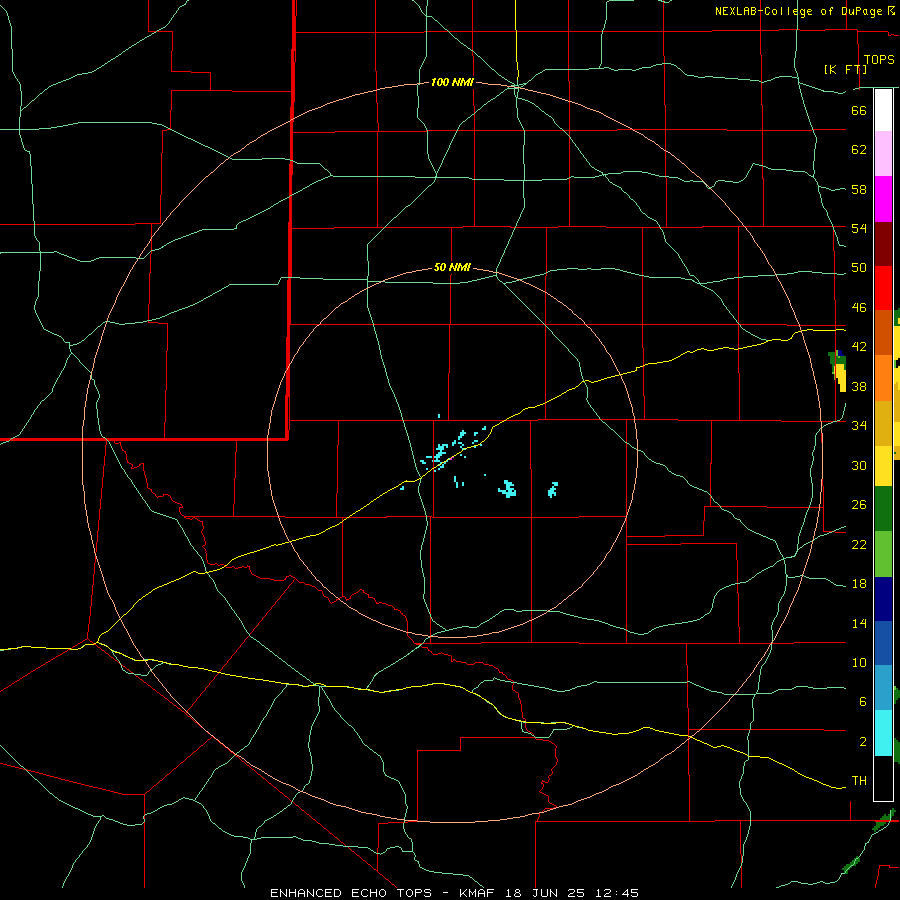
Task: Click the legend value "26"
Action: [x=859, y=505]
